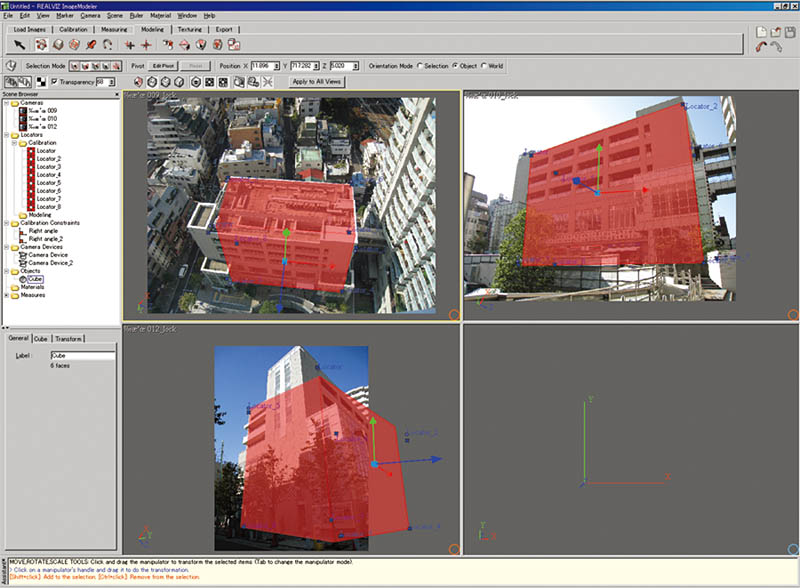Select the Materials folder in the tree
The height and width of the screenshot is (588, 800).
pyautogui.click(x=32, y=287)
